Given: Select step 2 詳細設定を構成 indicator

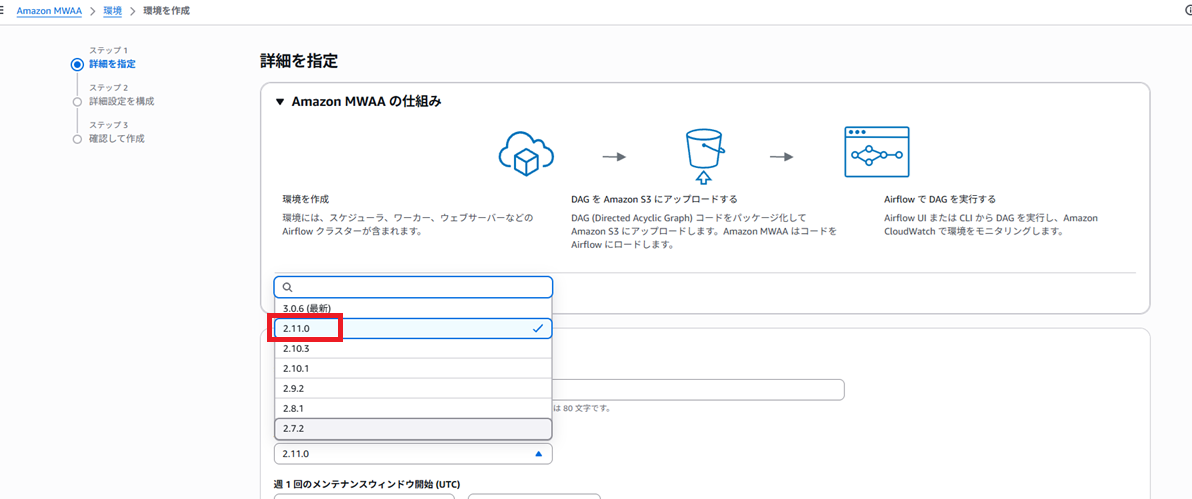Looking at the screenshot, I should (77, 101).
